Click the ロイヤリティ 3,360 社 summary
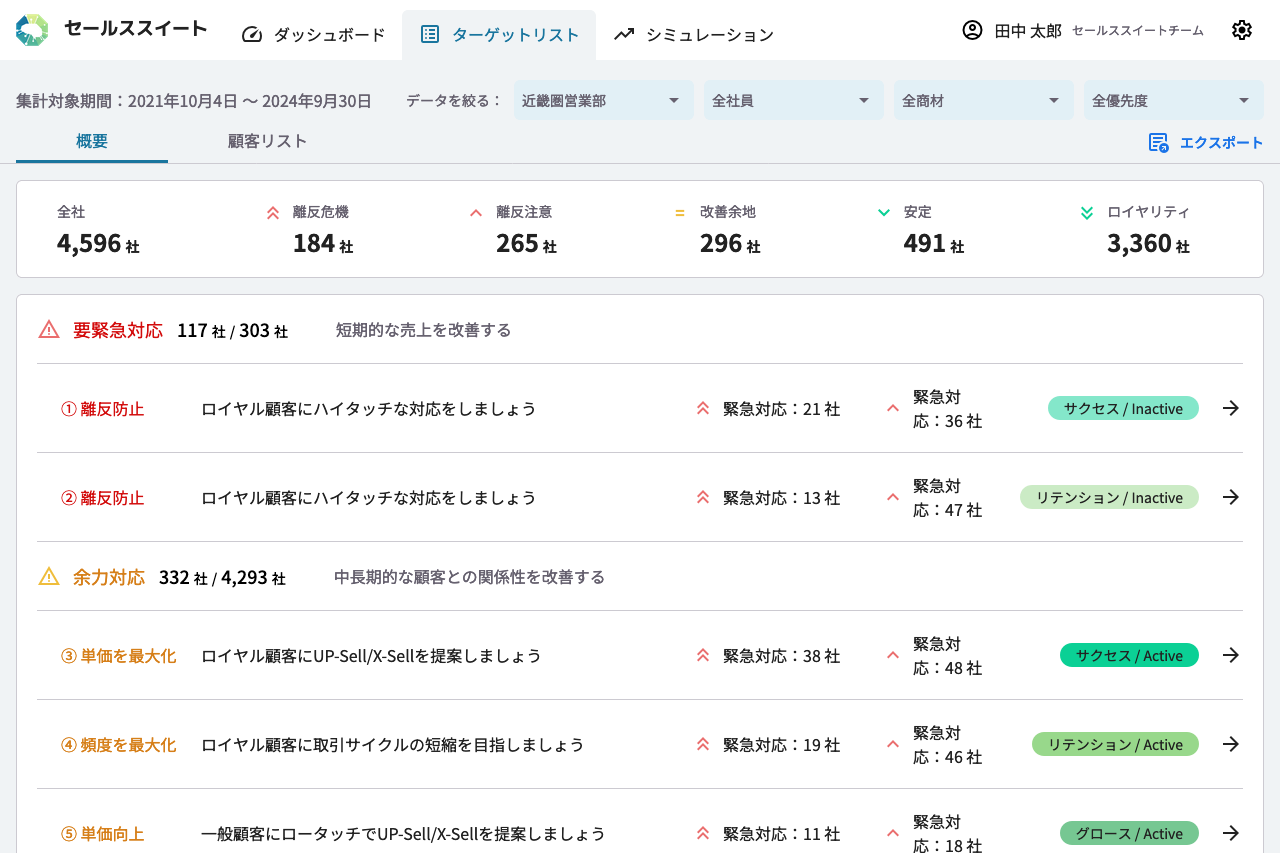Viewport: 1280px width, 853px height. [1135, 230]
